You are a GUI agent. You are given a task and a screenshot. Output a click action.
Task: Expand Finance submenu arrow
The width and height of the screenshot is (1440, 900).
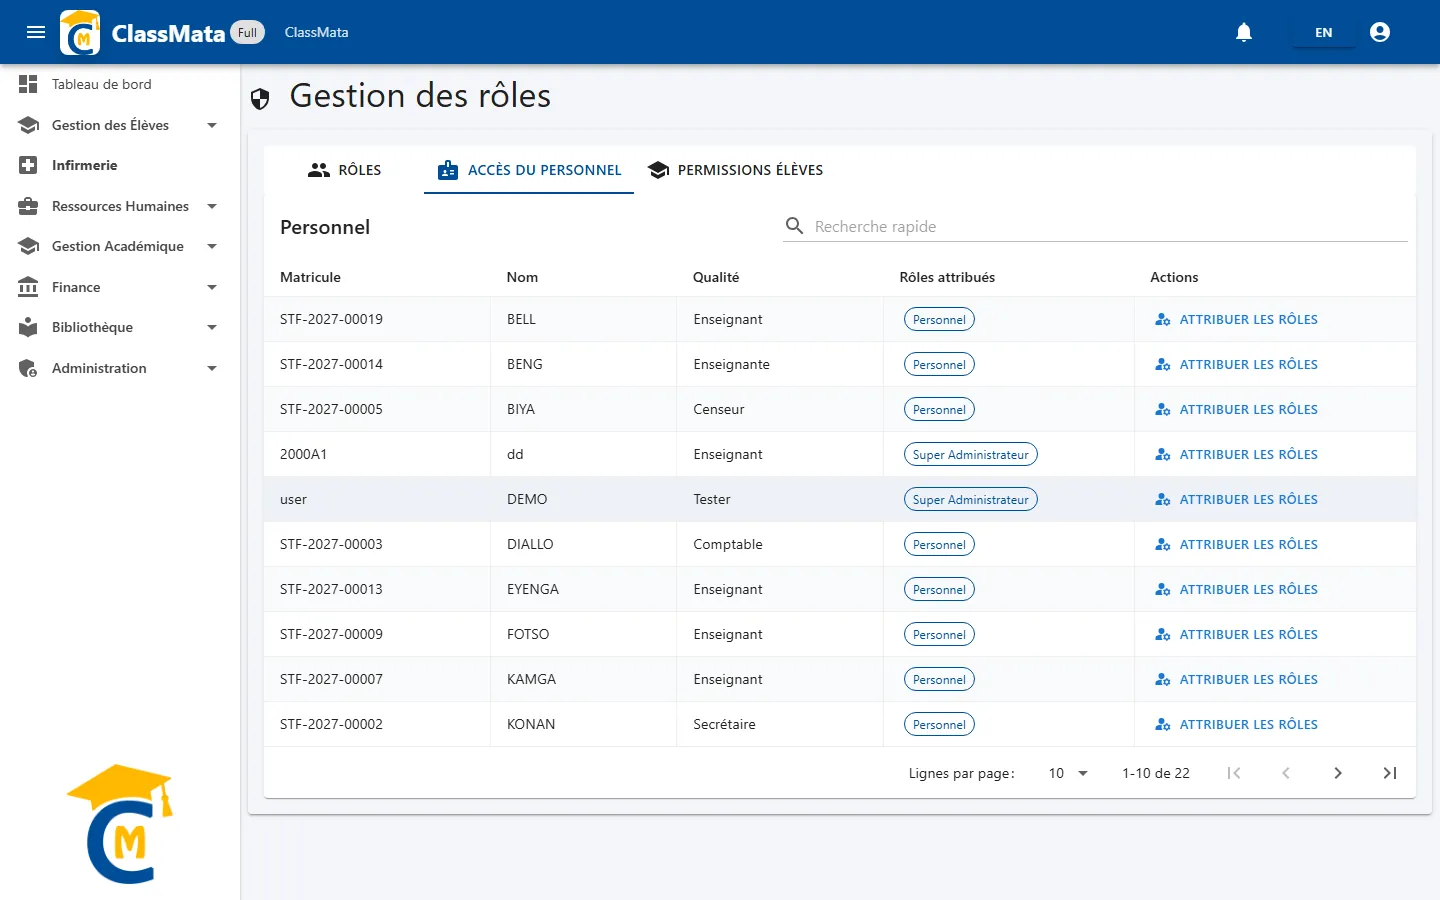[212, 287]
